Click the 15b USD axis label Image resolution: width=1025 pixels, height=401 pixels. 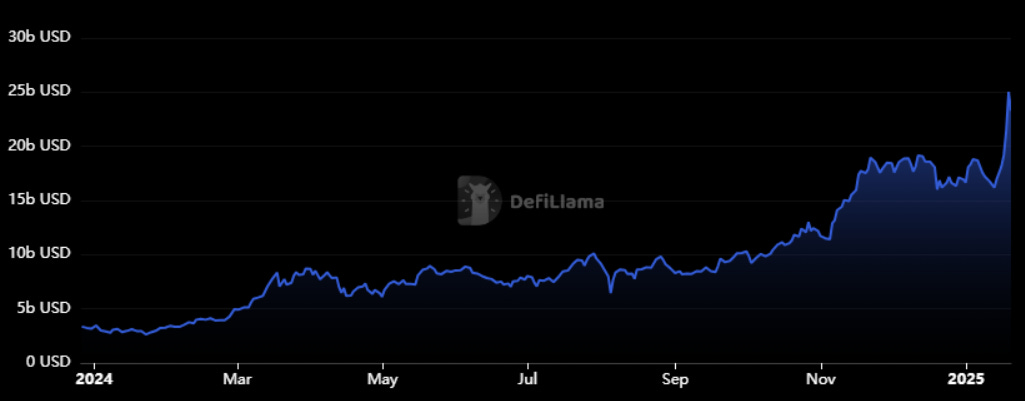[x=39, y=200]
